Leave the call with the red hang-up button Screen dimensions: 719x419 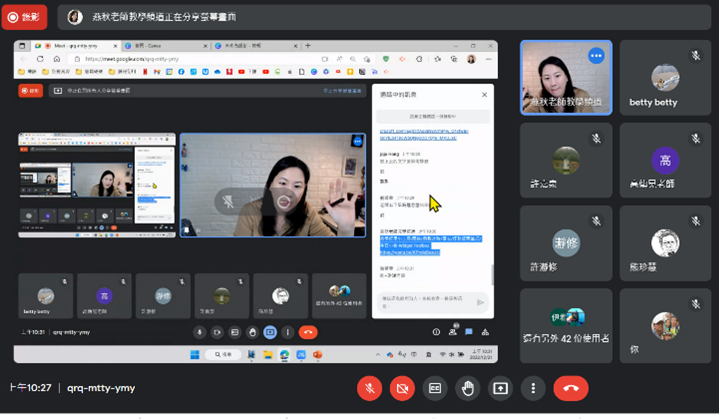[571, 388]
